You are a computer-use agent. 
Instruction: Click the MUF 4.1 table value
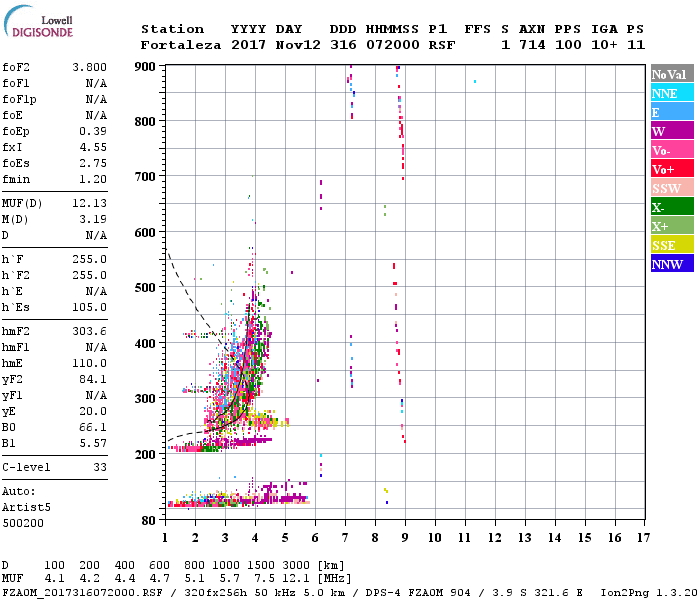tap(54, 579)
